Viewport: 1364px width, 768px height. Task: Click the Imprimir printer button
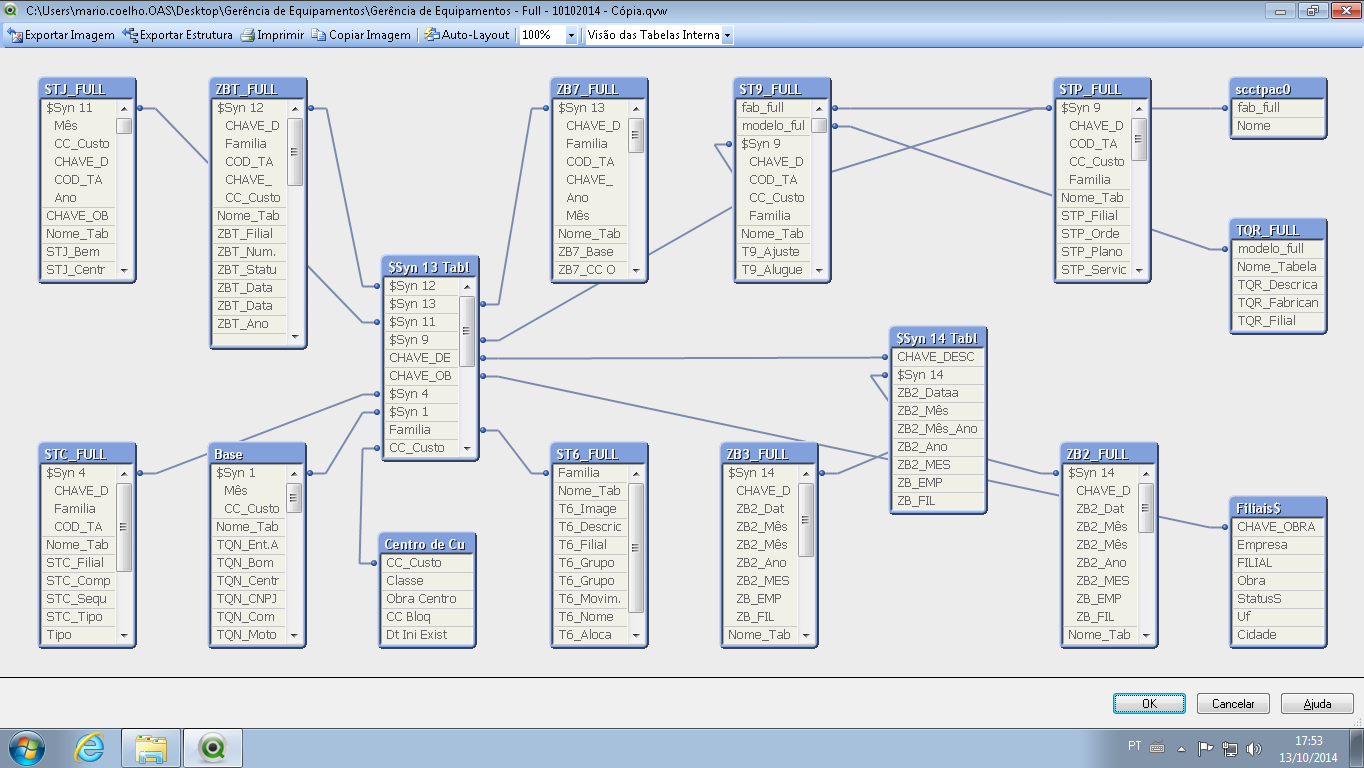point(272,35)
